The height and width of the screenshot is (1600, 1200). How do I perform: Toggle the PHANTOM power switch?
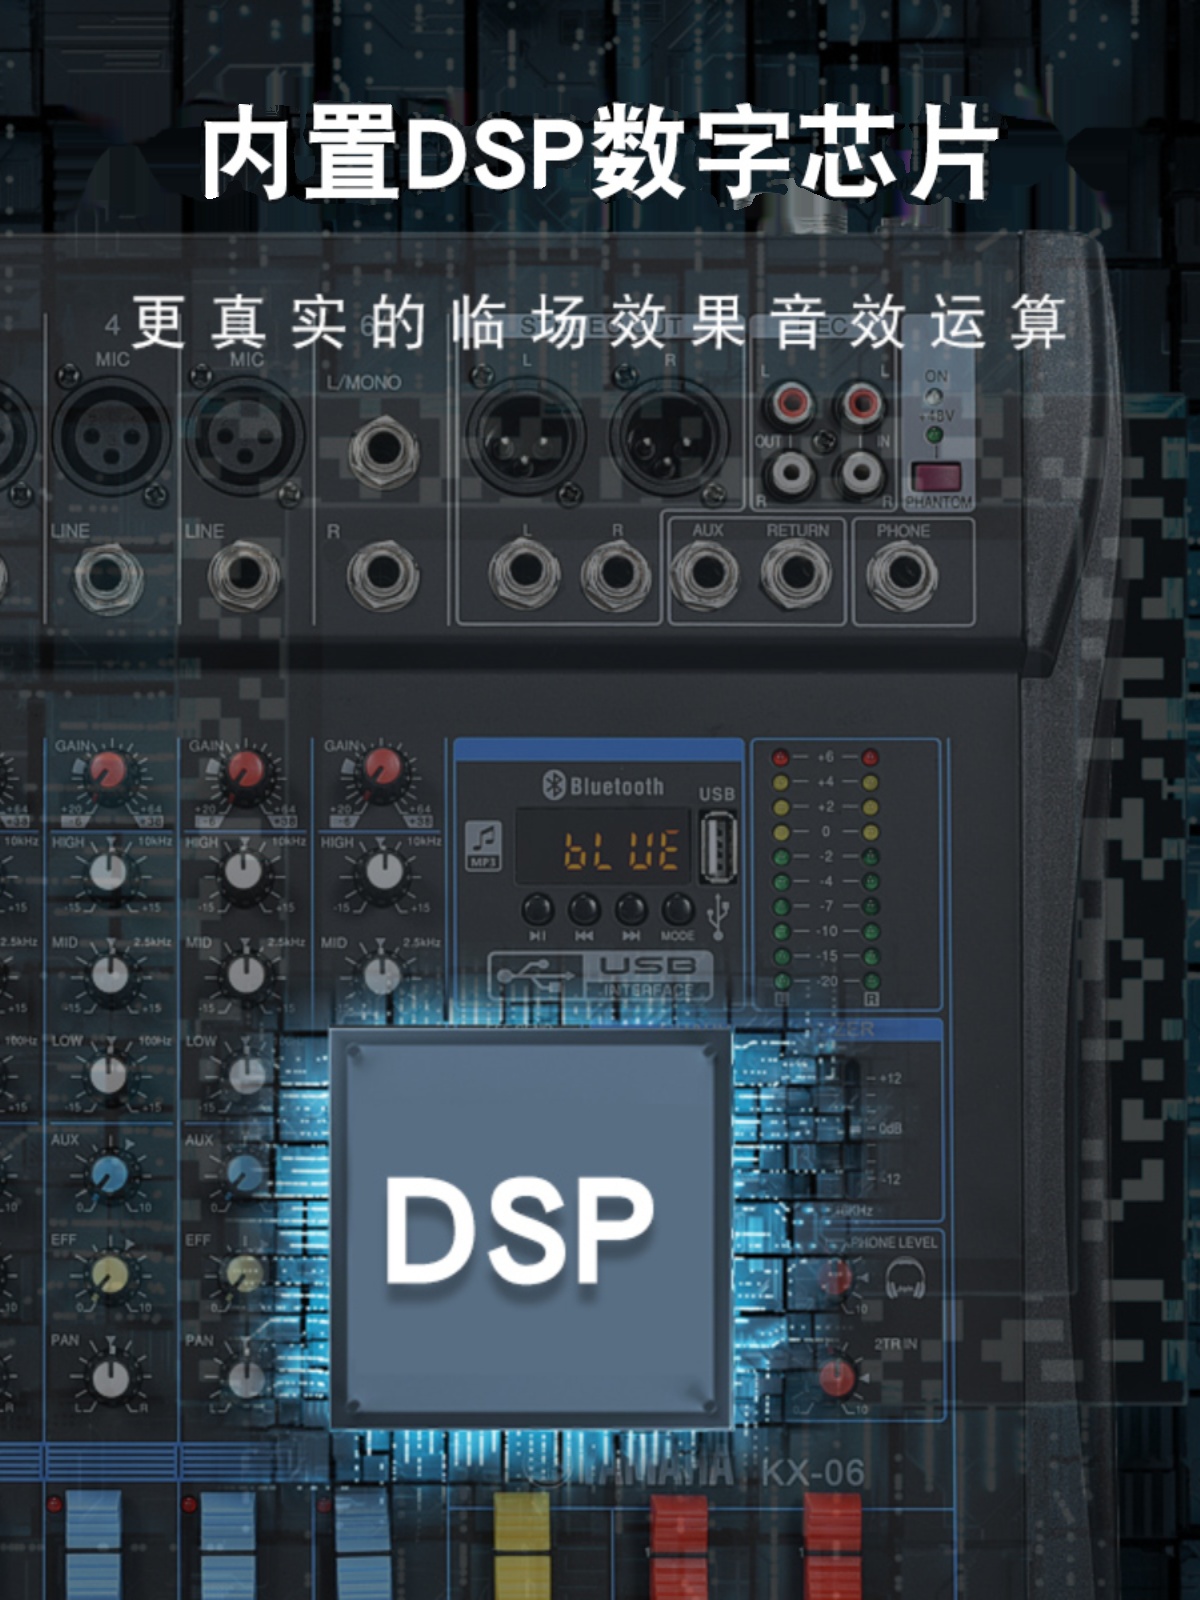pos(935,477)
